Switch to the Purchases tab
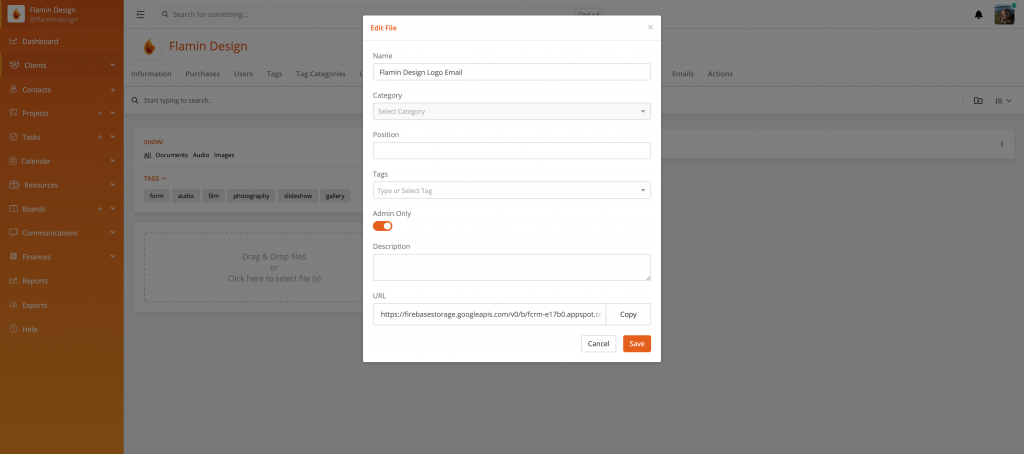Image resolution: width=1024 pixels, height=454 pixels. 202,74
